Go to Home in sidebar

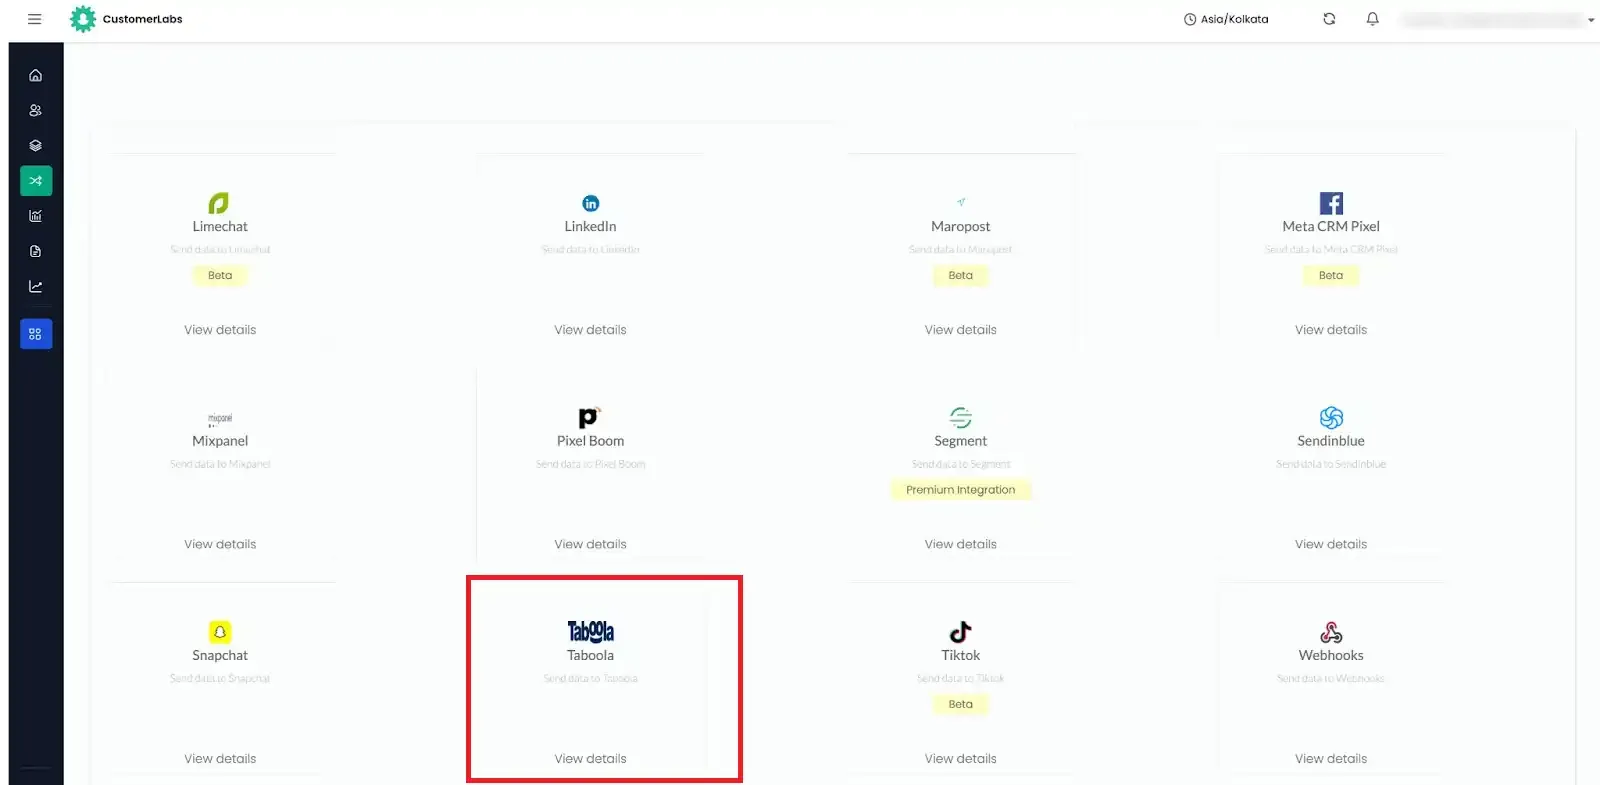(x=36, y=75)
